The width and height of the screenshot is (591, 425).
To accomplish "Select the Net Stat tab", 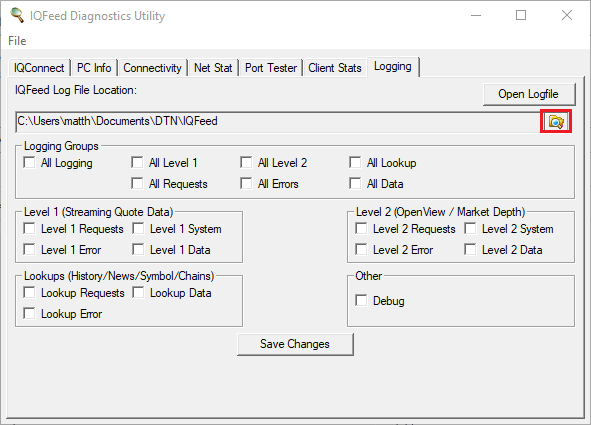I will [213, 68].
